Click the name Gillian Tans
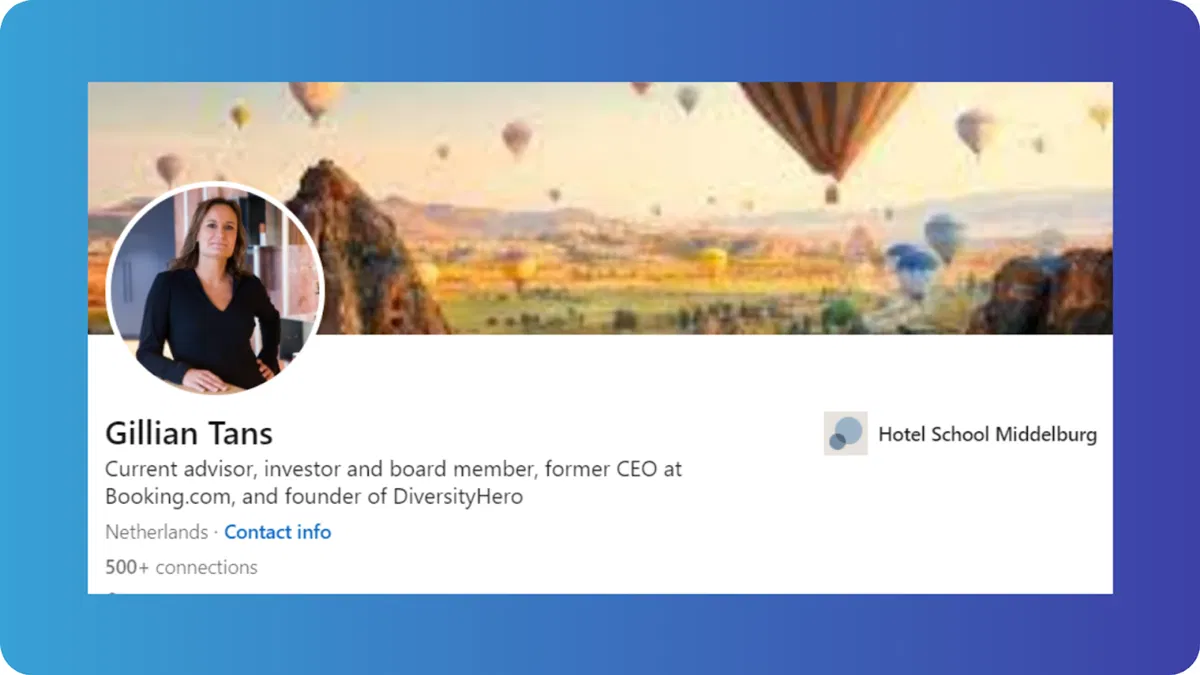Screen dimensions: 1200x675 tap(189, 434)
